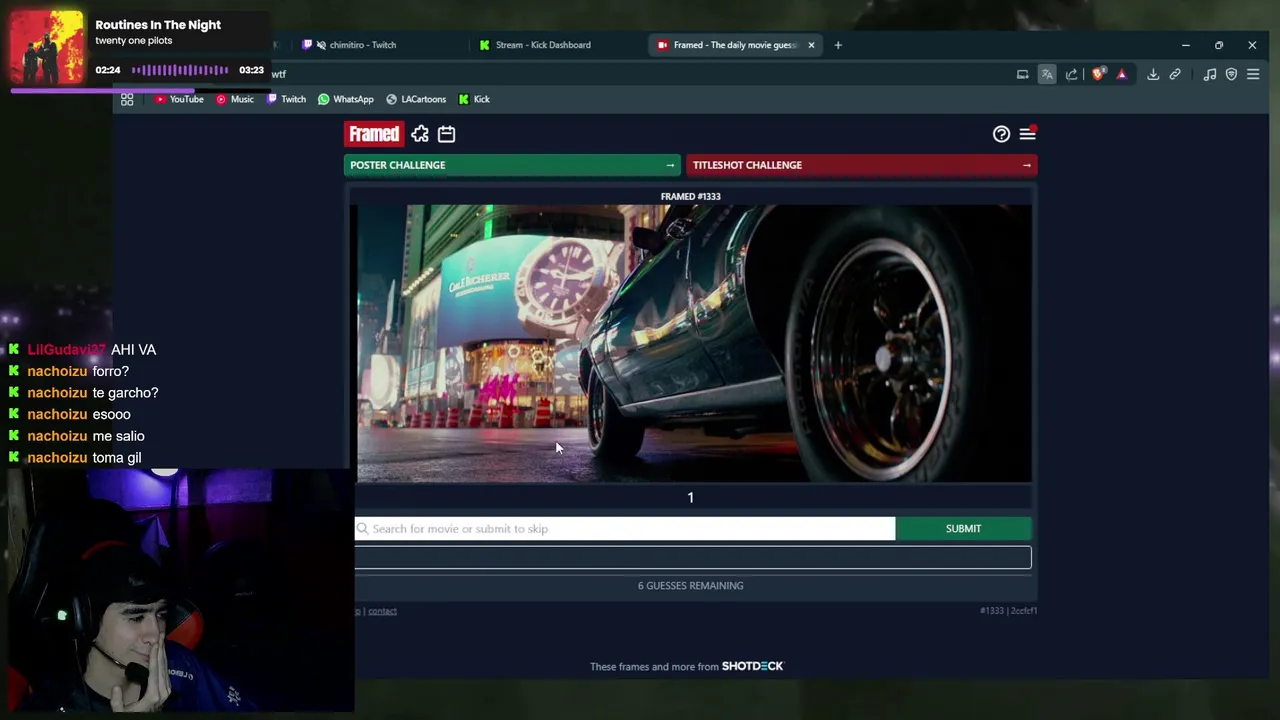Click the music note playlist icon

[x=1210, y=74]
